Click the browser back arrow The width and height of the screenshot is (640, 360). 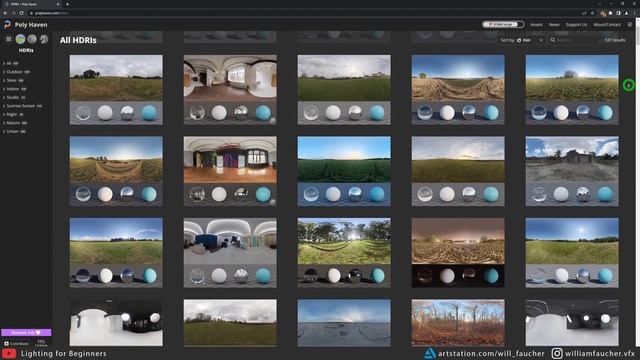(x=5, y=13)
